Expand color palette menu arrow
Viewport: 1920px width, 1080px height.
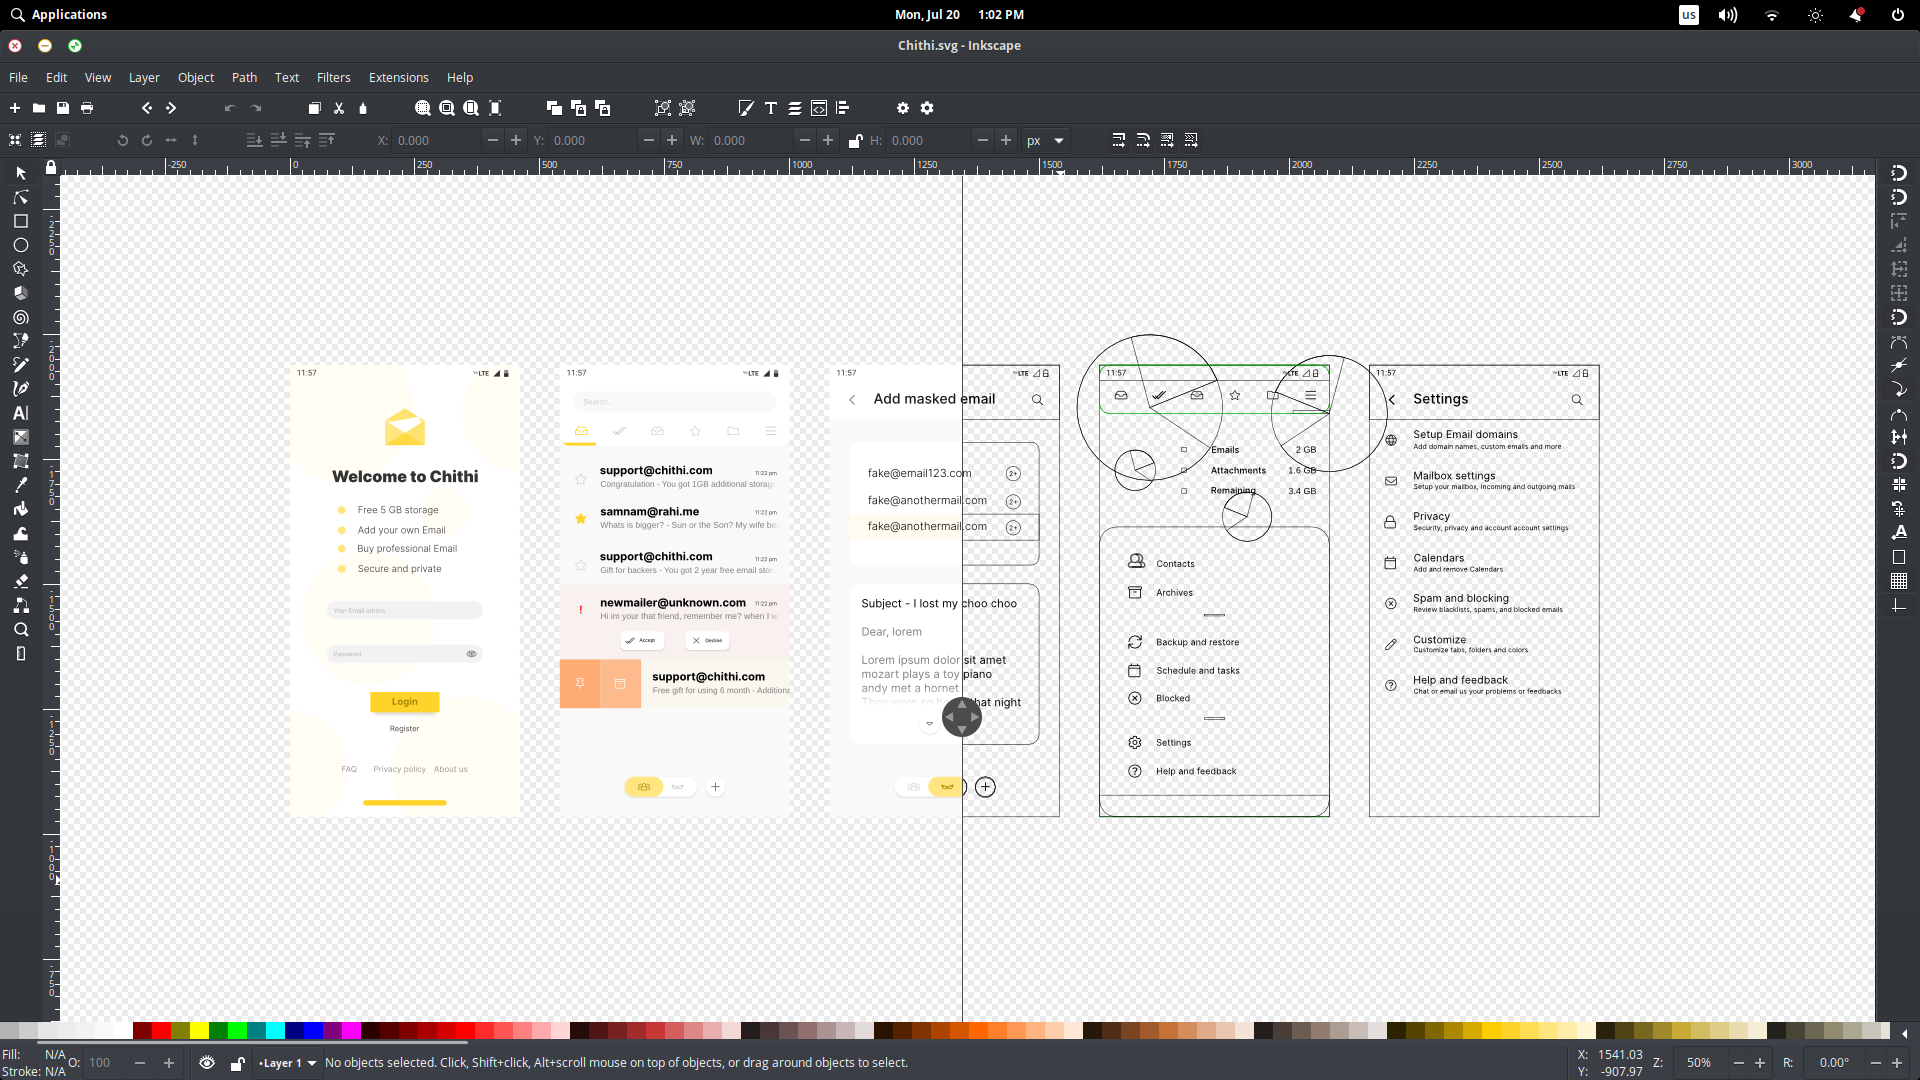[x=1904, y=1033]
